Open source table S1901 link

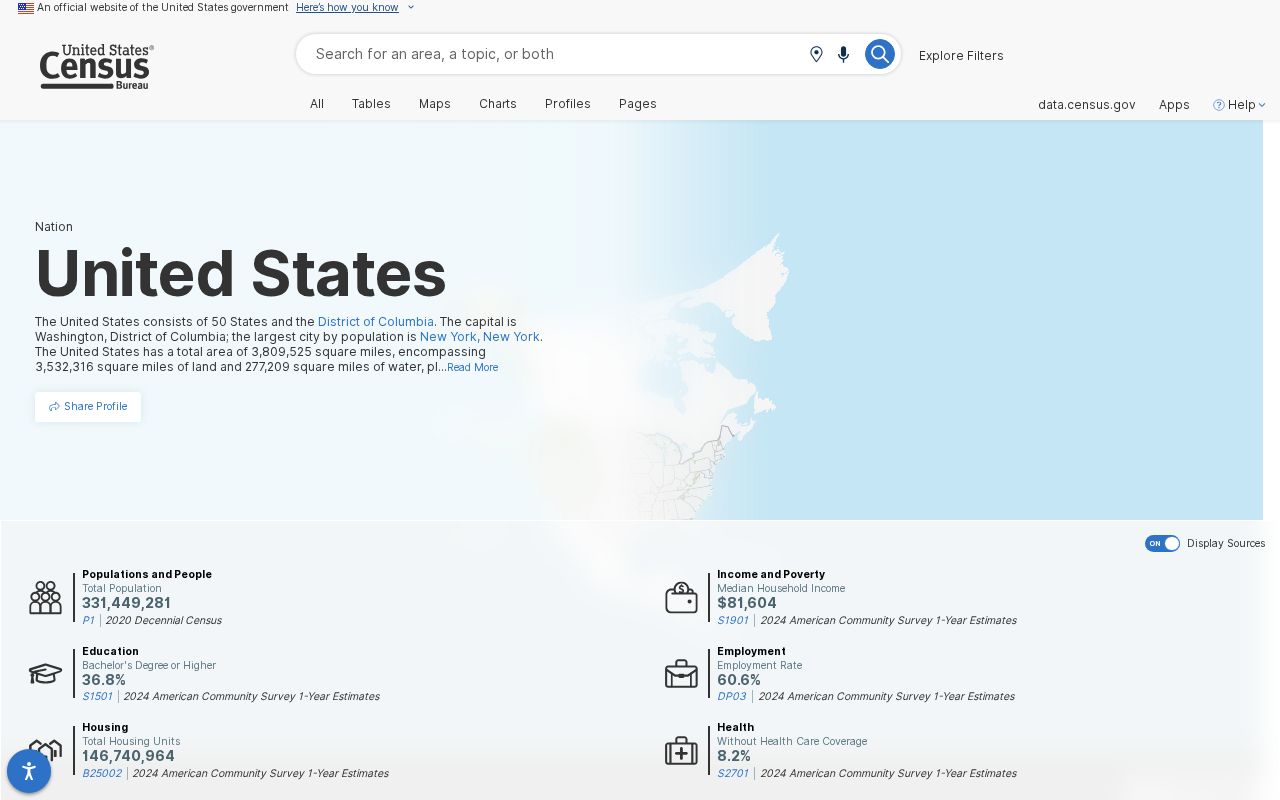click(x=733, y=620)
